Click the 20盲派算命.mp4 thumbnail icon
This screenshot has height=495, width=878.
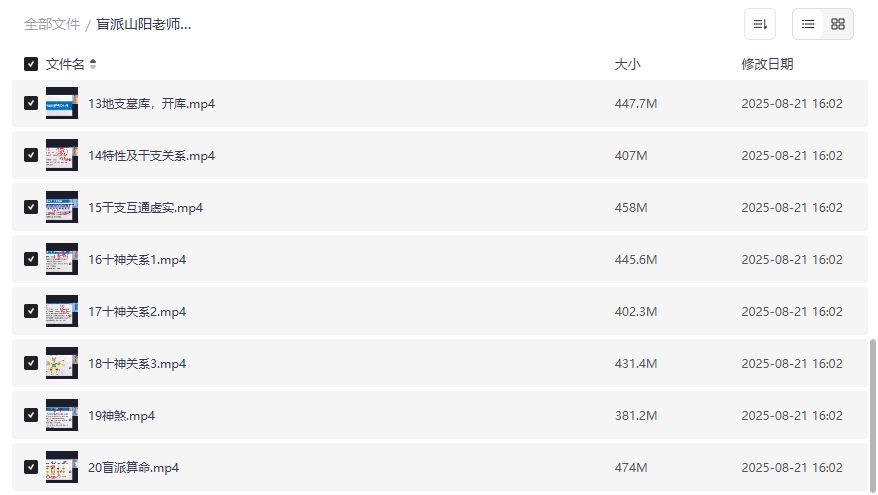(x=62, y=467)
